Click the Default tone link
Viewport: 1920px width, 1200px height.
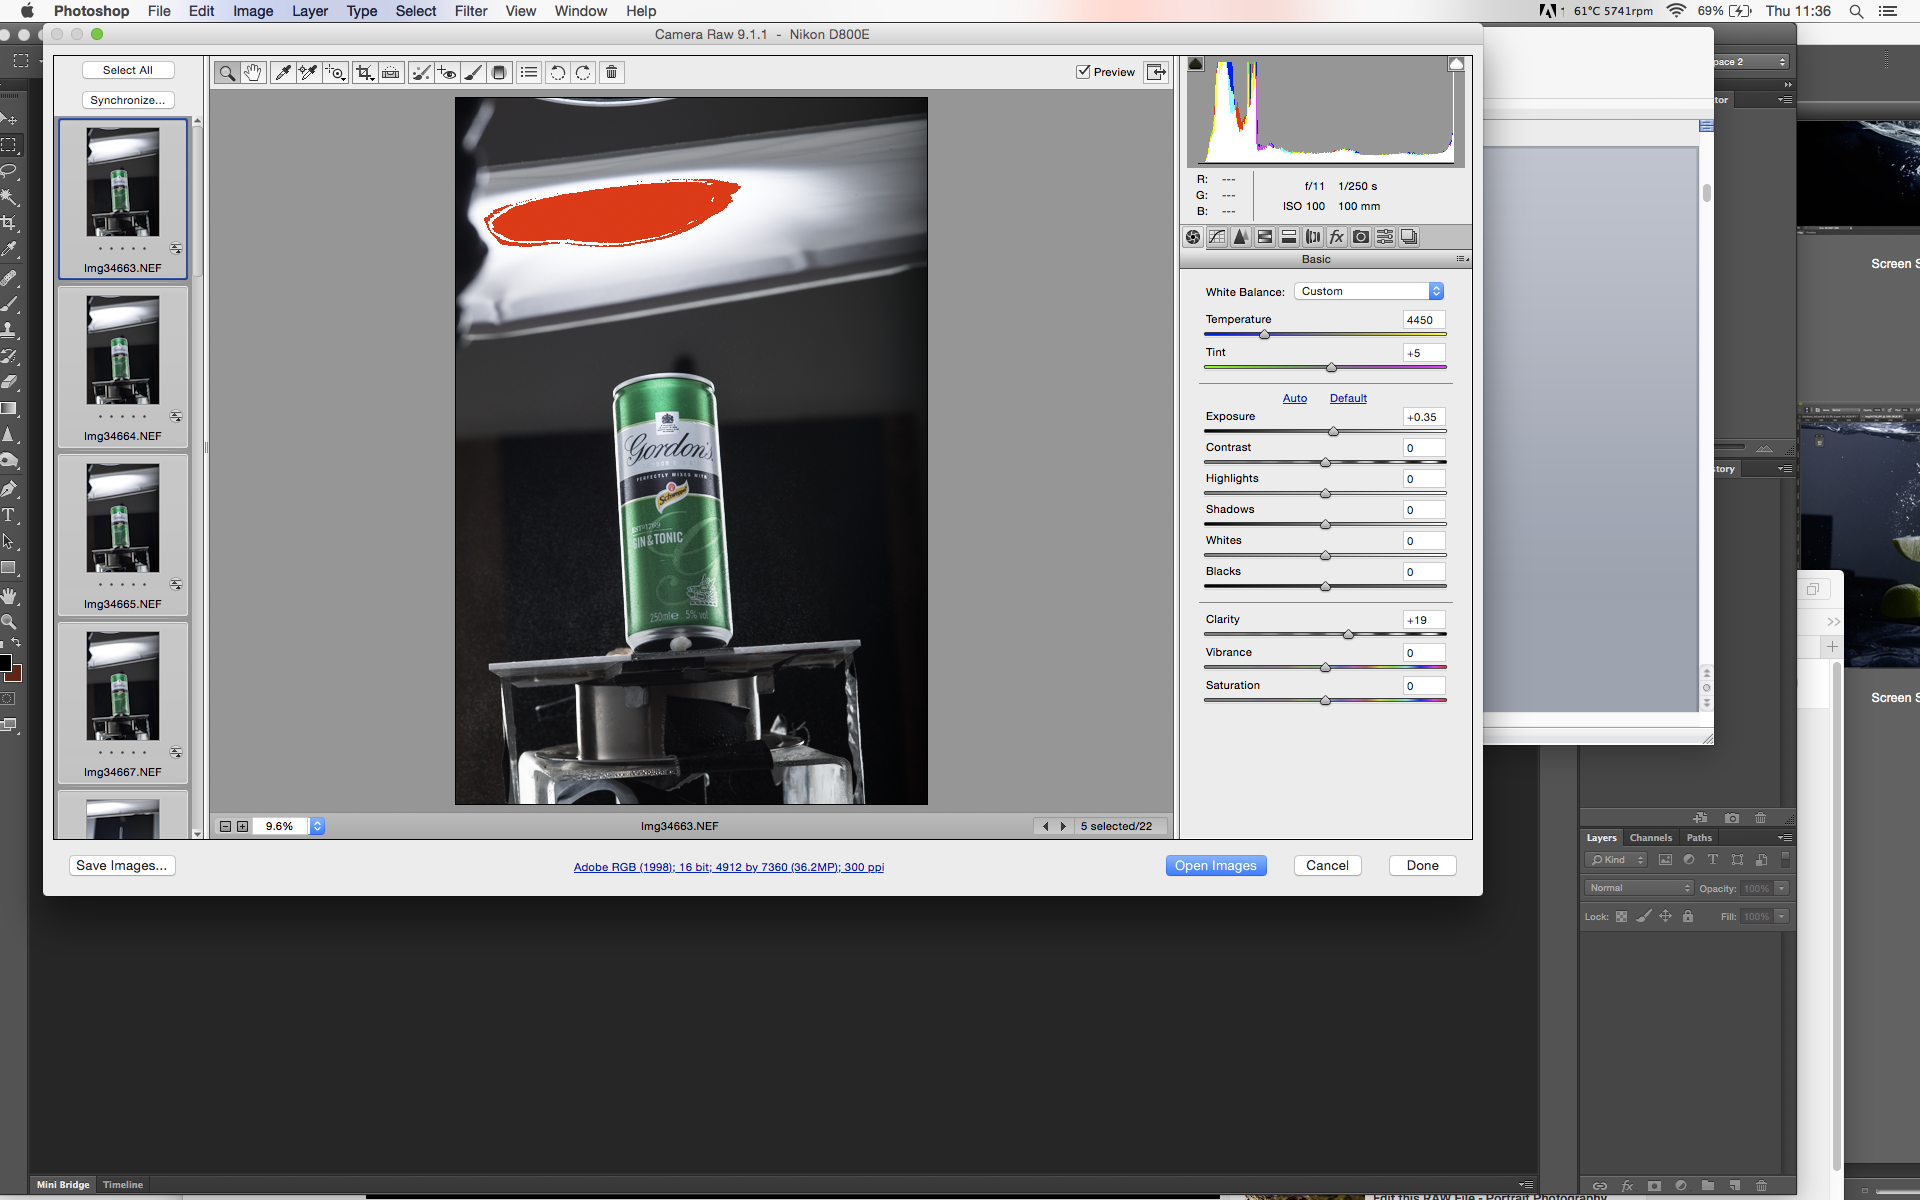1348,398
